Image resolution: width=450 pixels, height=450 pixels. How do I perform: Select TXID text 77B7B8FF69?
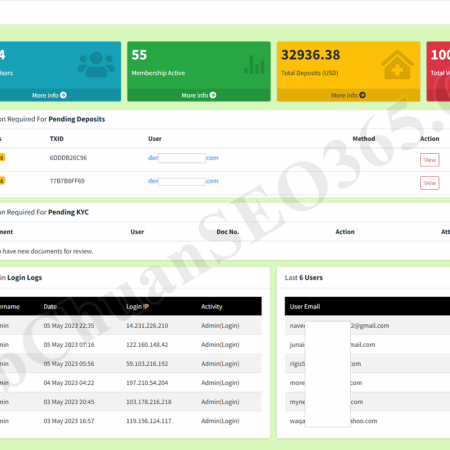pyautogui.click(x=67, y=181)
